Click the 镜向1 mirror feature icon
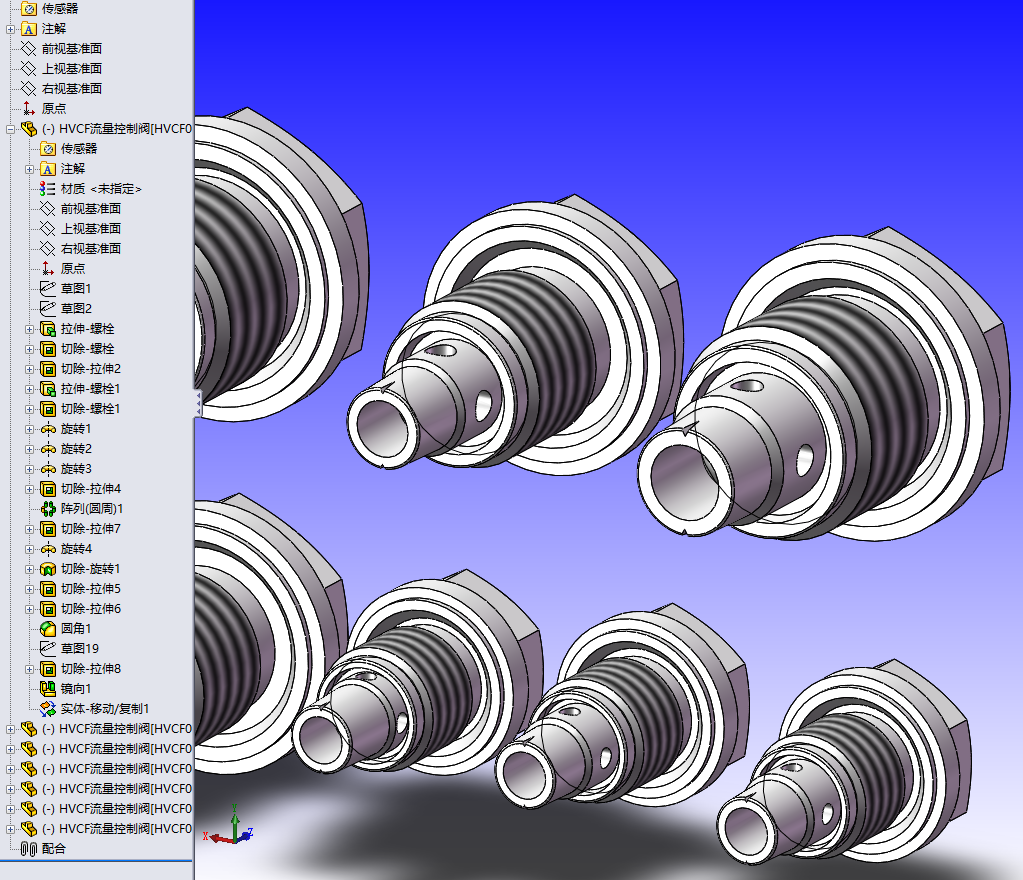Image resolution: width=1023 pixels, height=880 pixels. pos(48,689)
